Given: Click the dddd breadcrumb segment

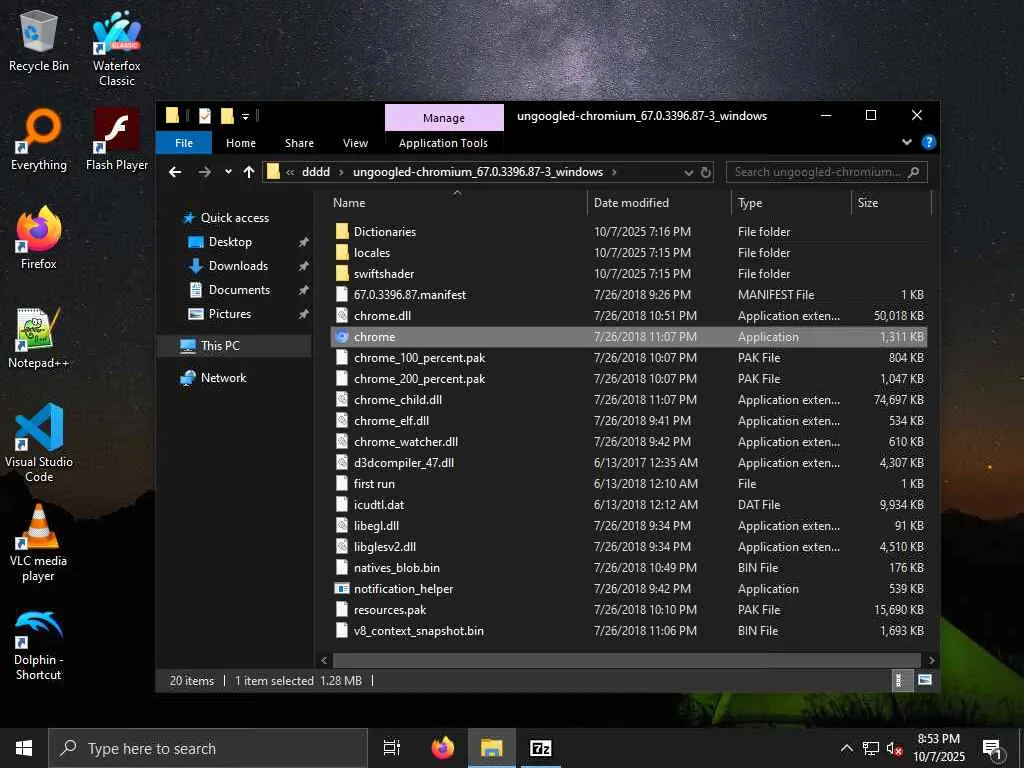Looking at the screenshot, I should (315, 172).
